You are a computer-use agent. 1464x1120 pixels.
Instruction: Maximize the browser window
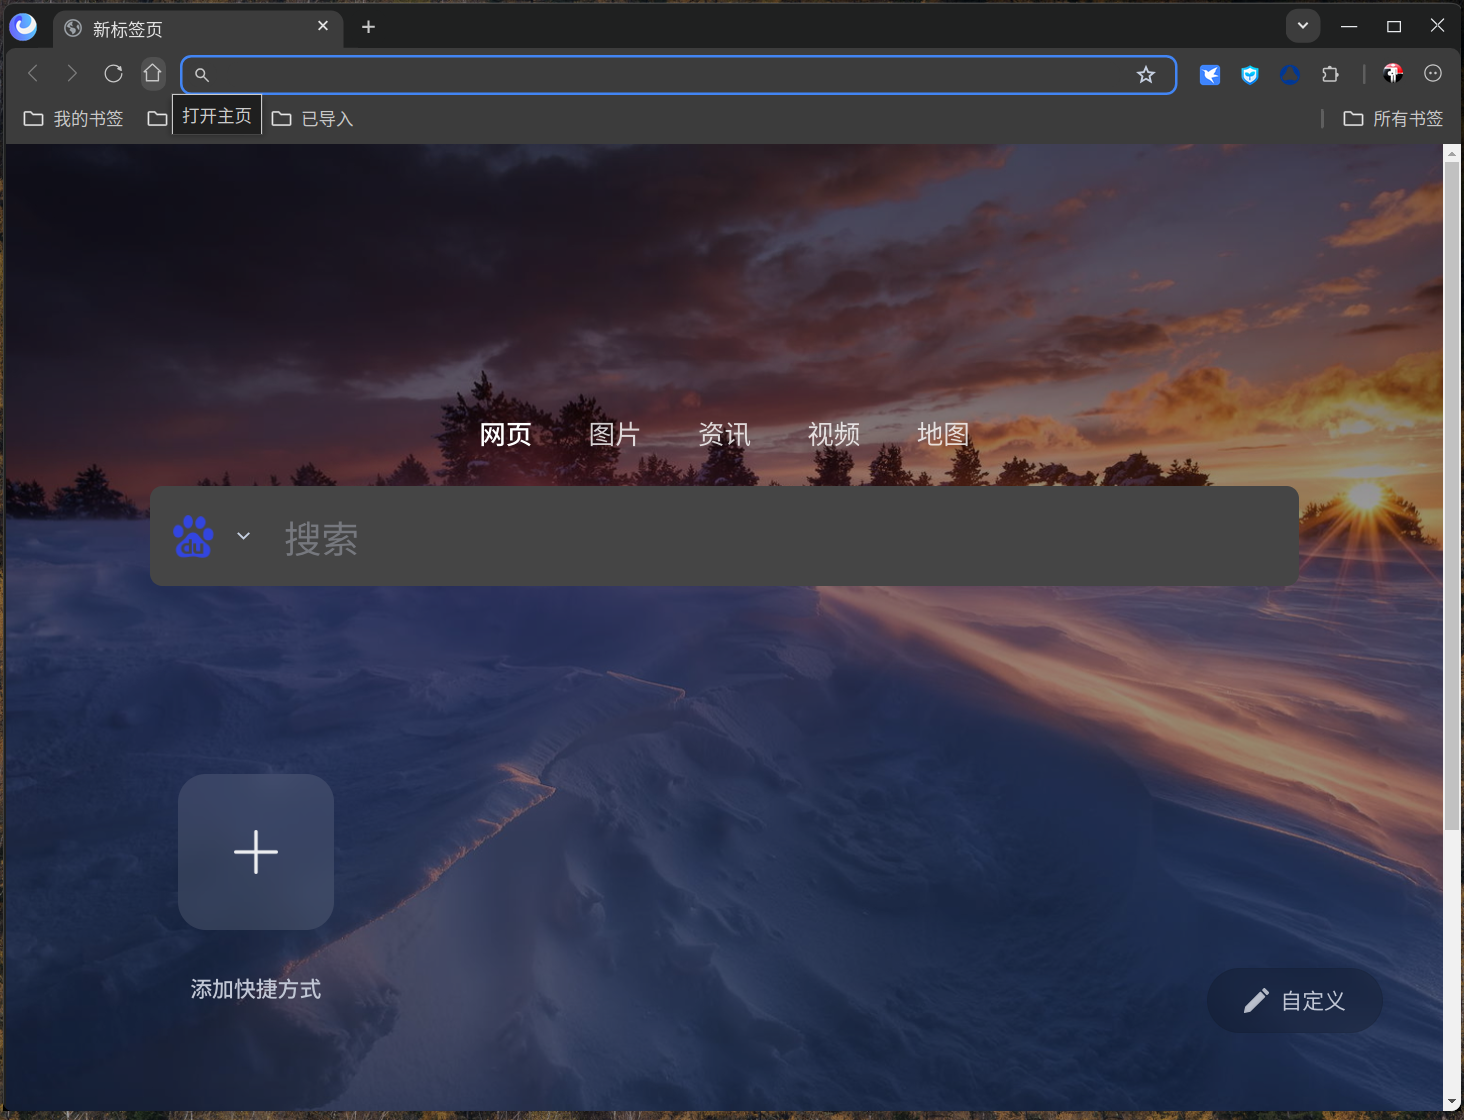[x=1394, y=26]
